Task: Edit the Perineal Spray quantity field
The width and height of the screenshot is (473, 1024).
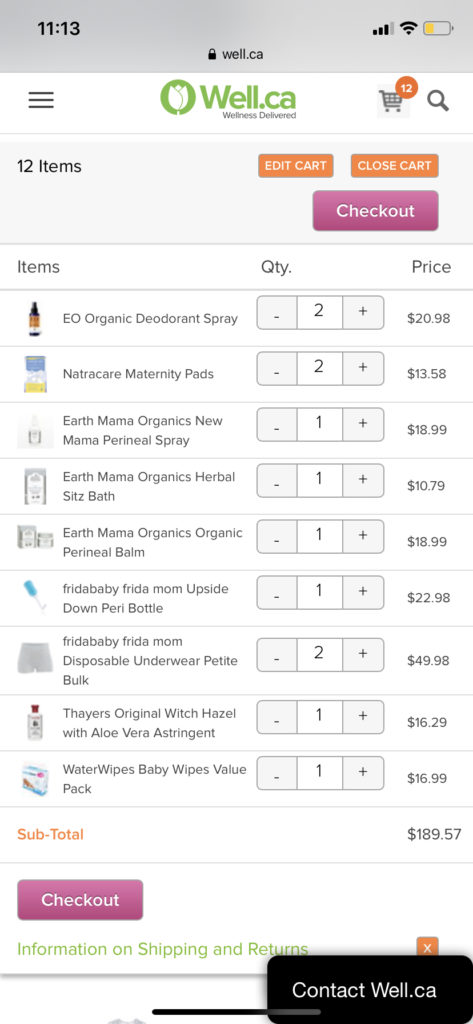Action: (x=319, y=424)
